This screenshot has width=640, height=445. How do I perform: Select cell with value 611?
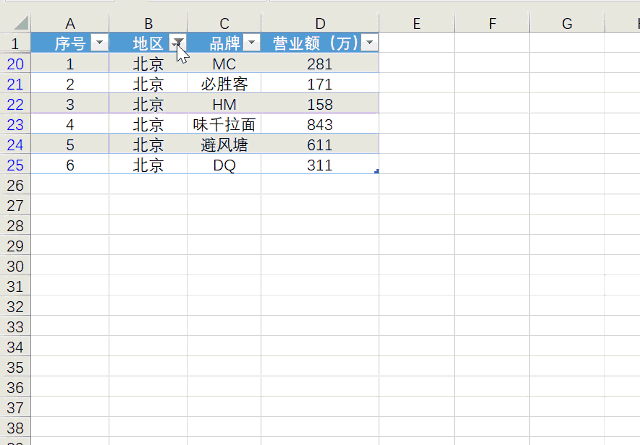(320, 145)
